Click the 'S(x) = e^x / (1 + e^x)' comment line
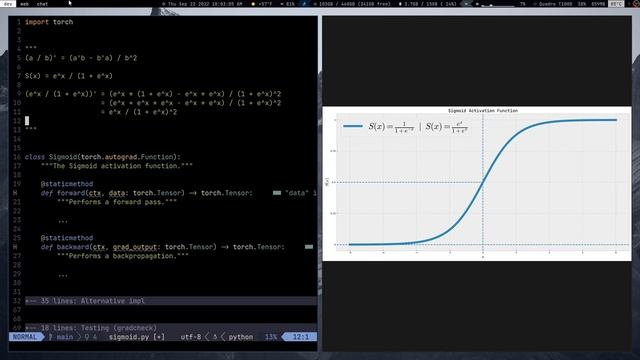This screenshot has width=640, height=360. click(x=69, y=76)
